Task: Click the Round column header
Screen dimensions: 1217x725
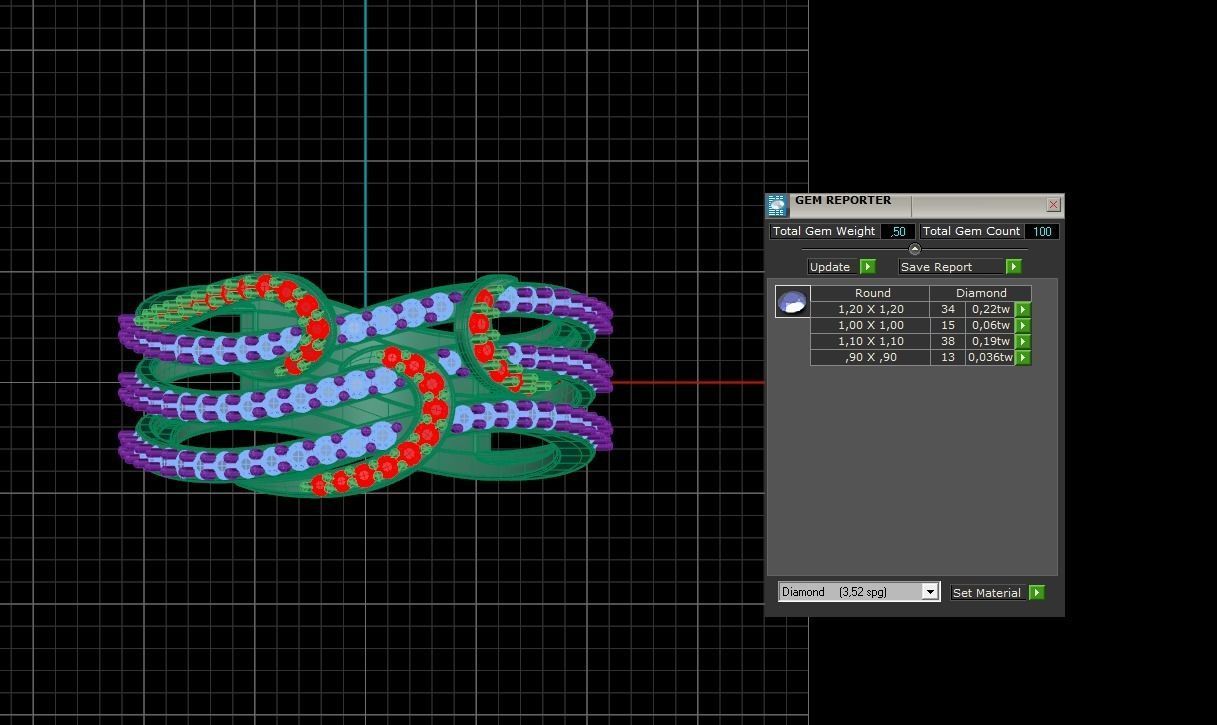Action: point(872,293)
